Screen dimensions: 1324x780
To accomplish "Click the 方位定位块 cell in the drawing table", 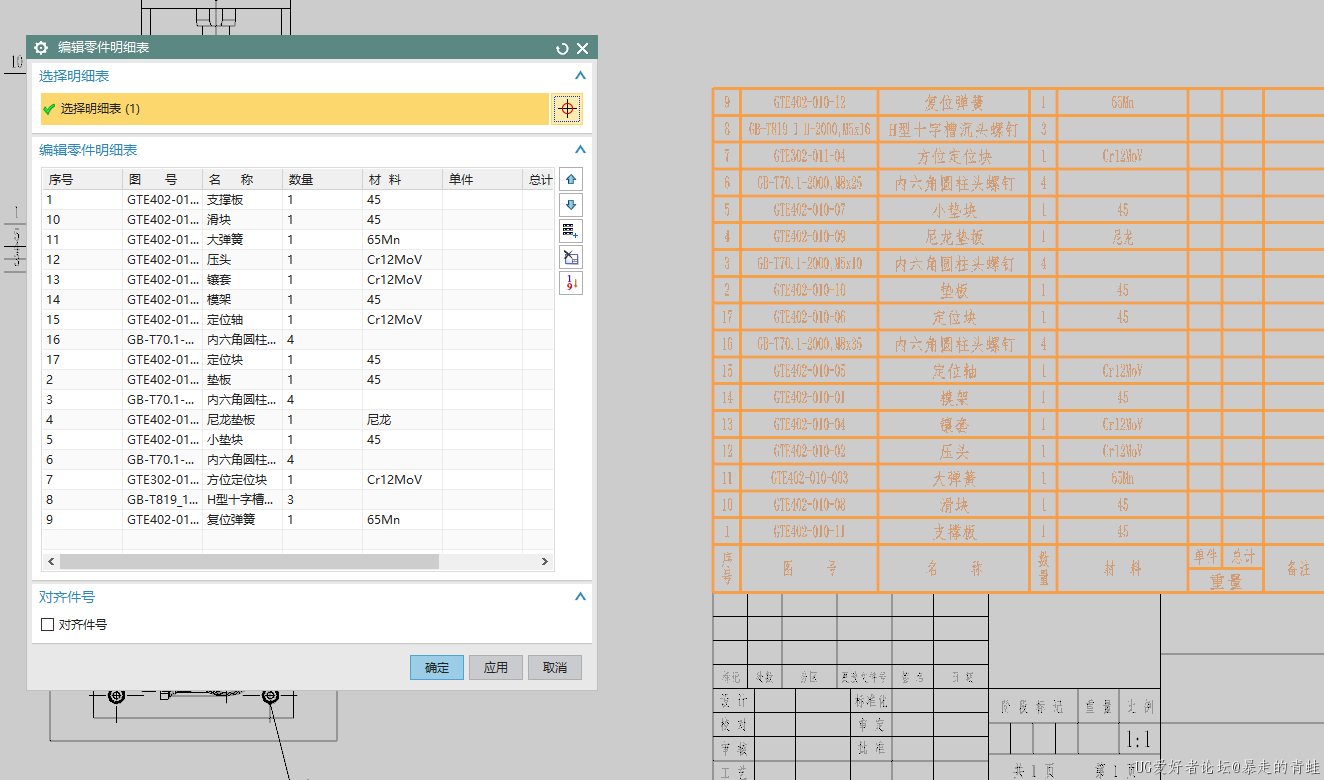I will point(954,157).
